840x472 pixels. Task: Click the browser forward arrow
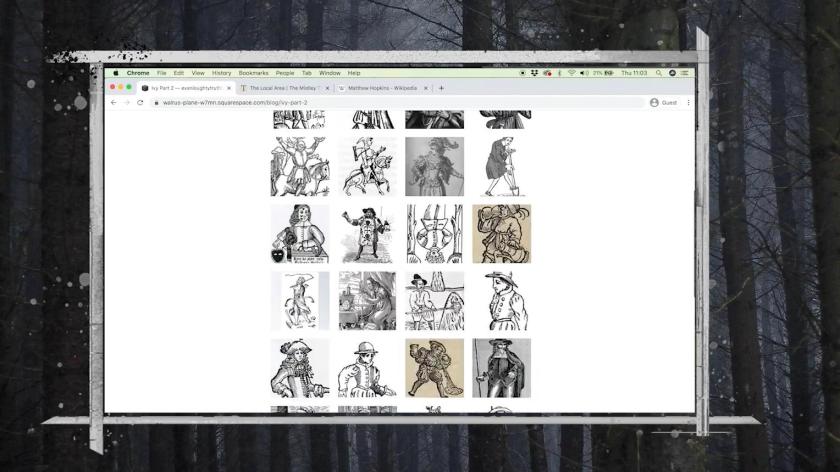tap(126, 102)
